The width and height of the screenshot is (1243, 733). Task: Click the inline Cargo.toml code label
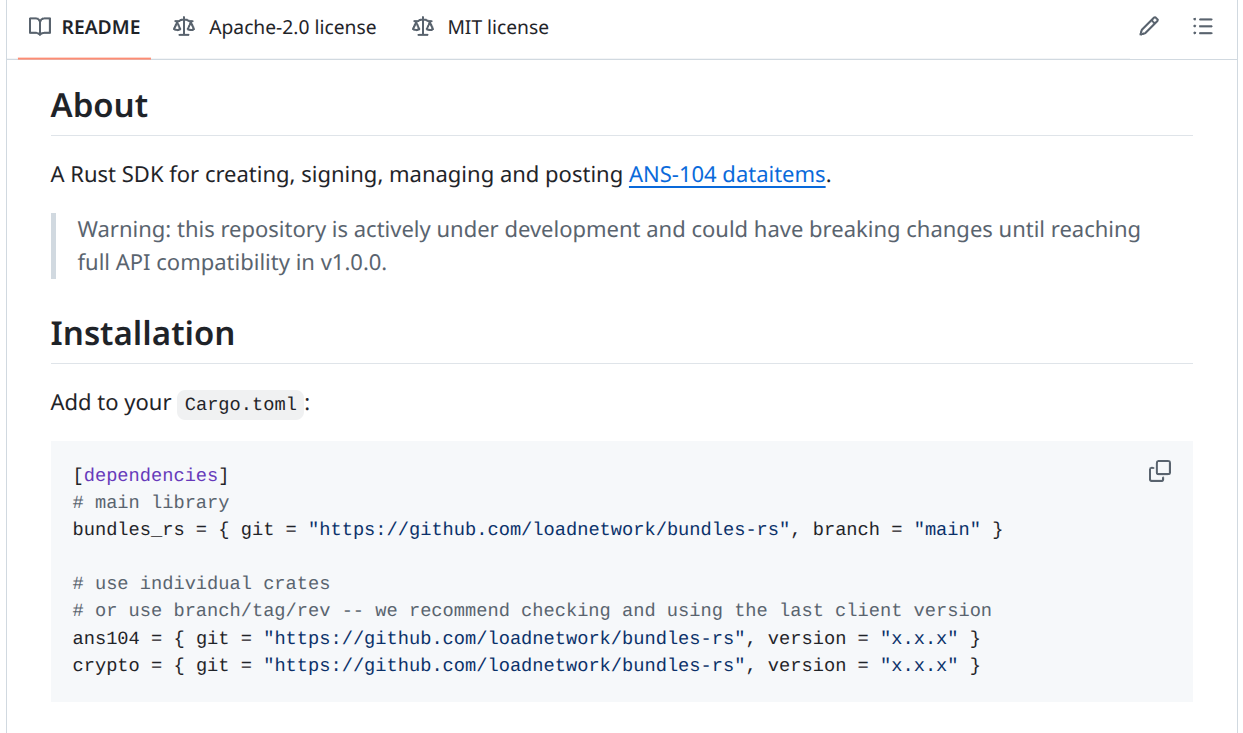click(241, 404)
